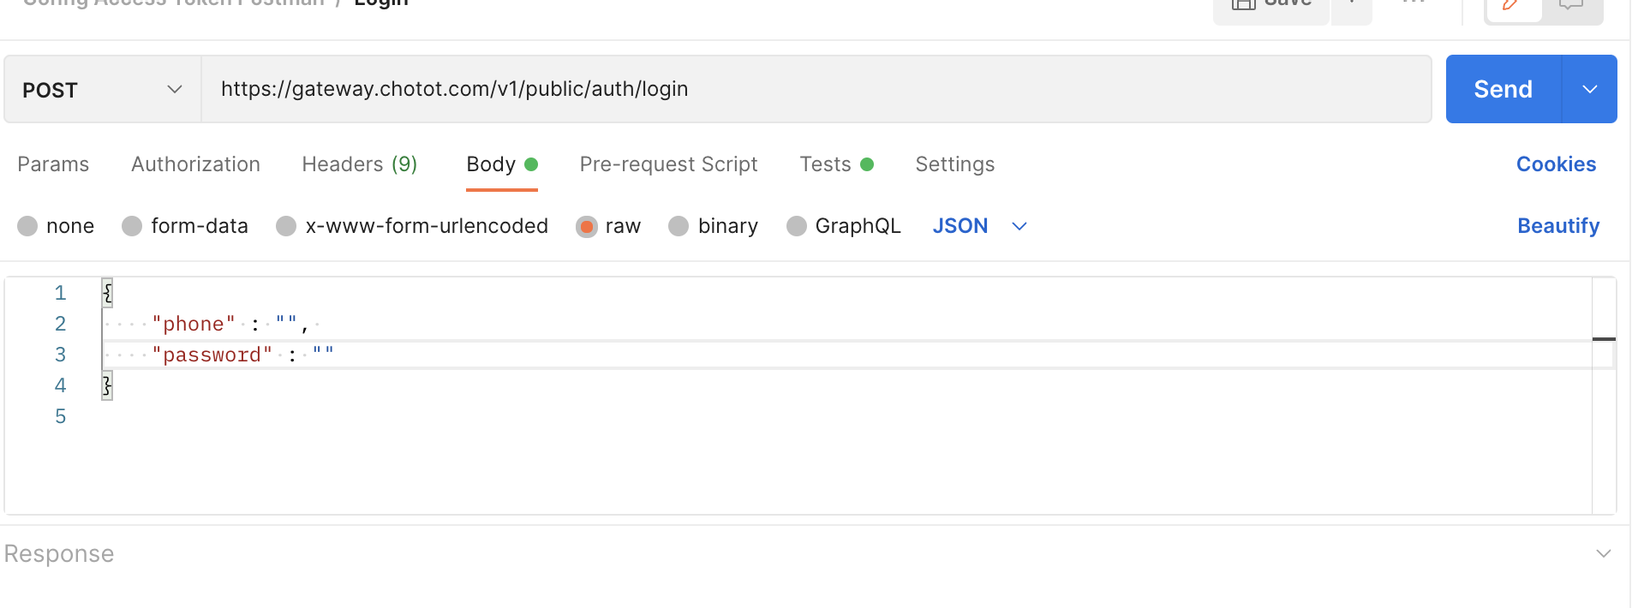
Task: Open the Headers (9) tab
Action: pos(359,164)
